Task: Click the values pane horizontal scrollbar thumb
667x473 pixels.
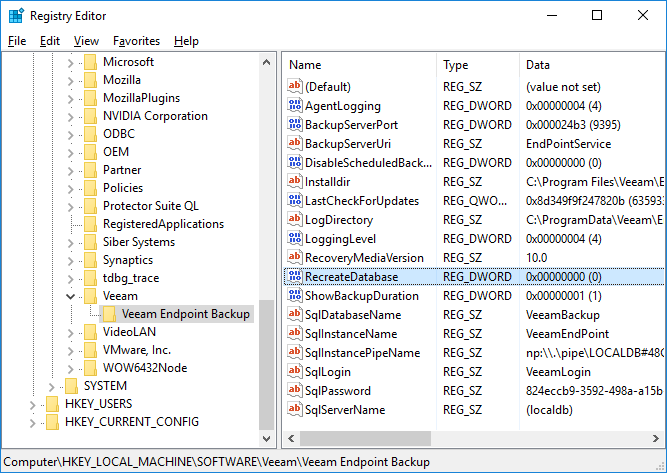Action: coord(365,438)
